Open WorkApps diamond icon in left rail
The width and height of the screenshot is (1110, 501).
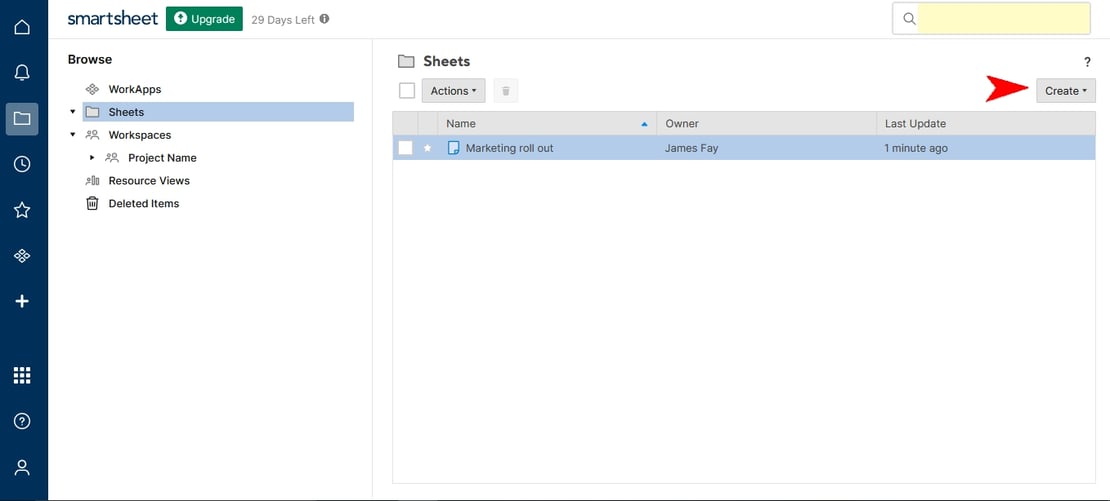[22, 256]
